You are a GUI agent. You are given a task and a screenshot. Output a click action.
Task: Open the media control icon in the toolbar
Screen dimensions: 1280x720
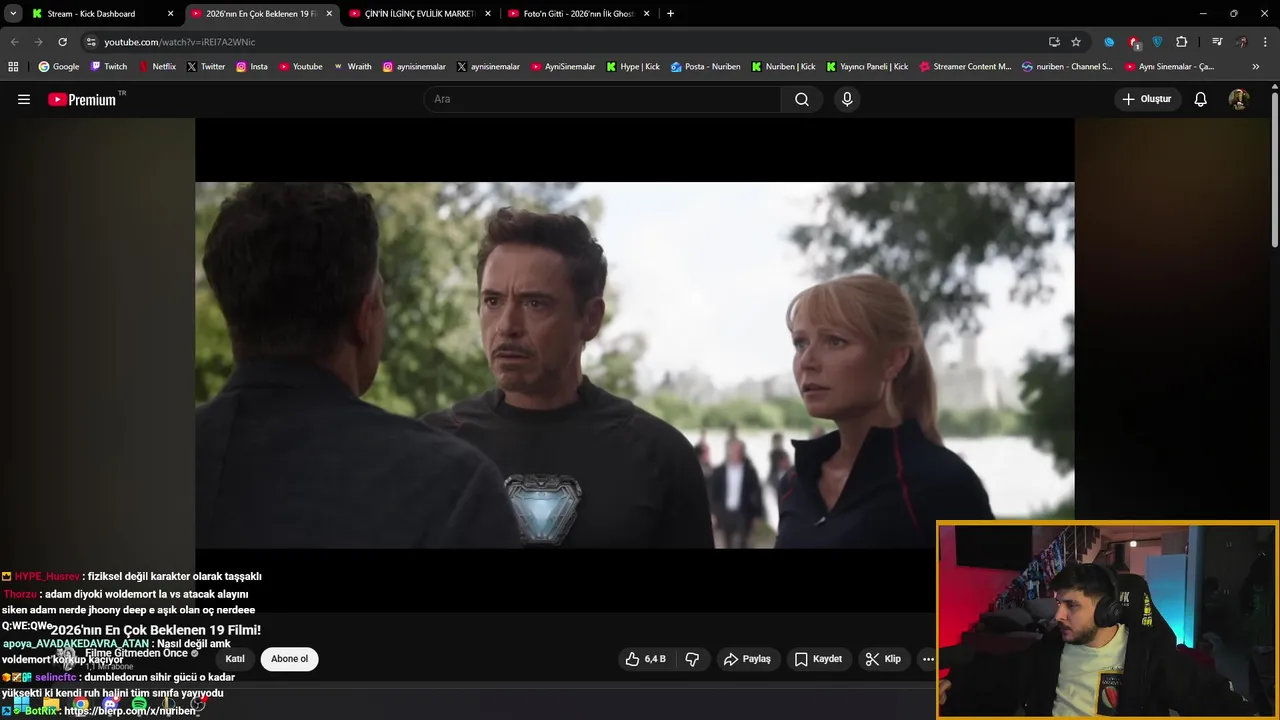[1217, 42]
